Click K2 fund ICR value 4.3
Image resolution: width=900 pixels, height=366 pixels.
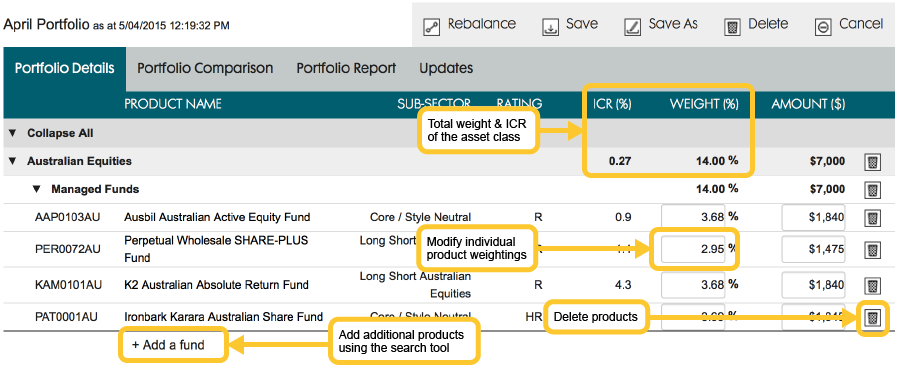click(x=623, y=285)
